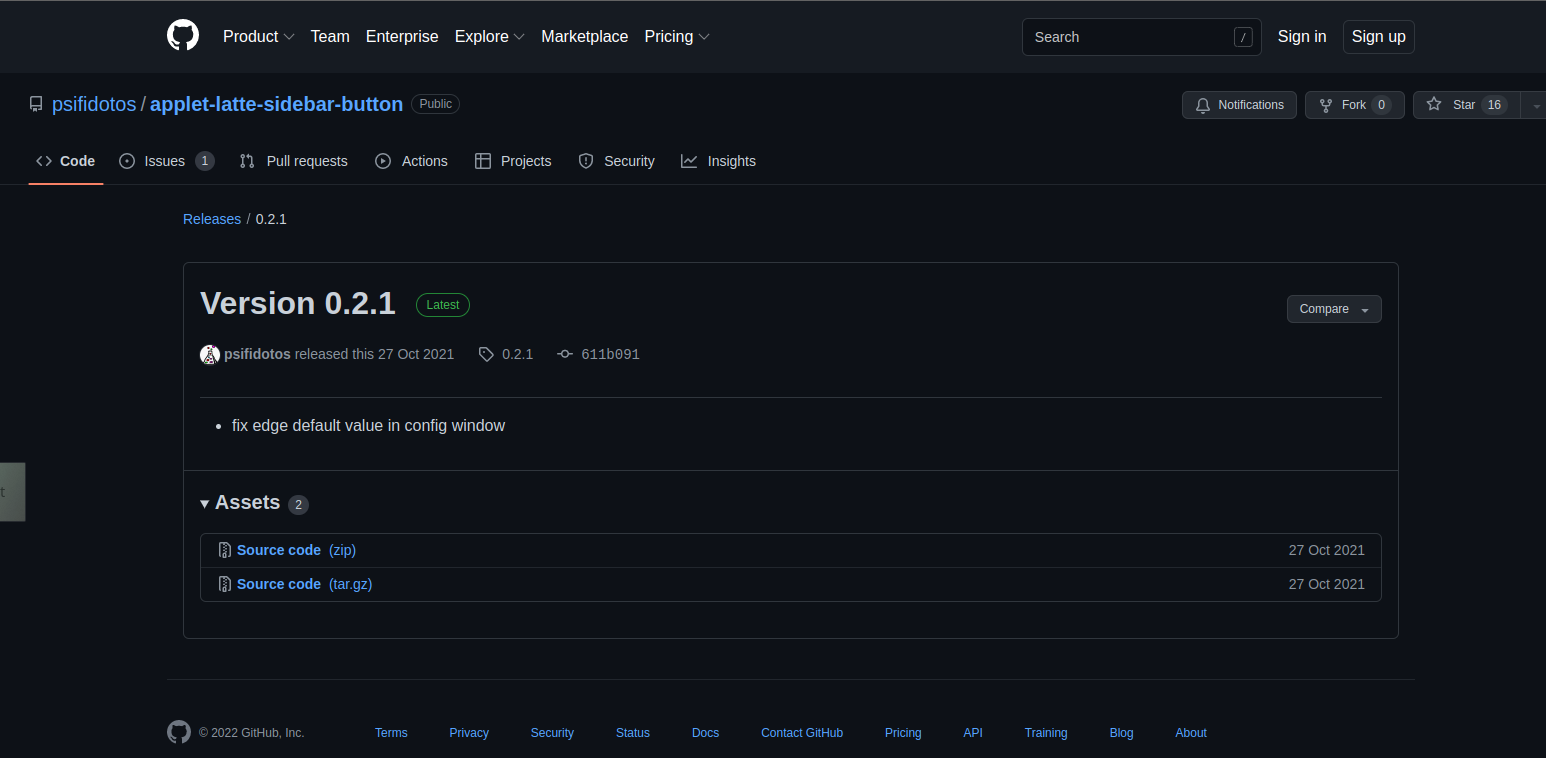Open the About footer link
The image size is (1546, 758).
coord(1191,733)
